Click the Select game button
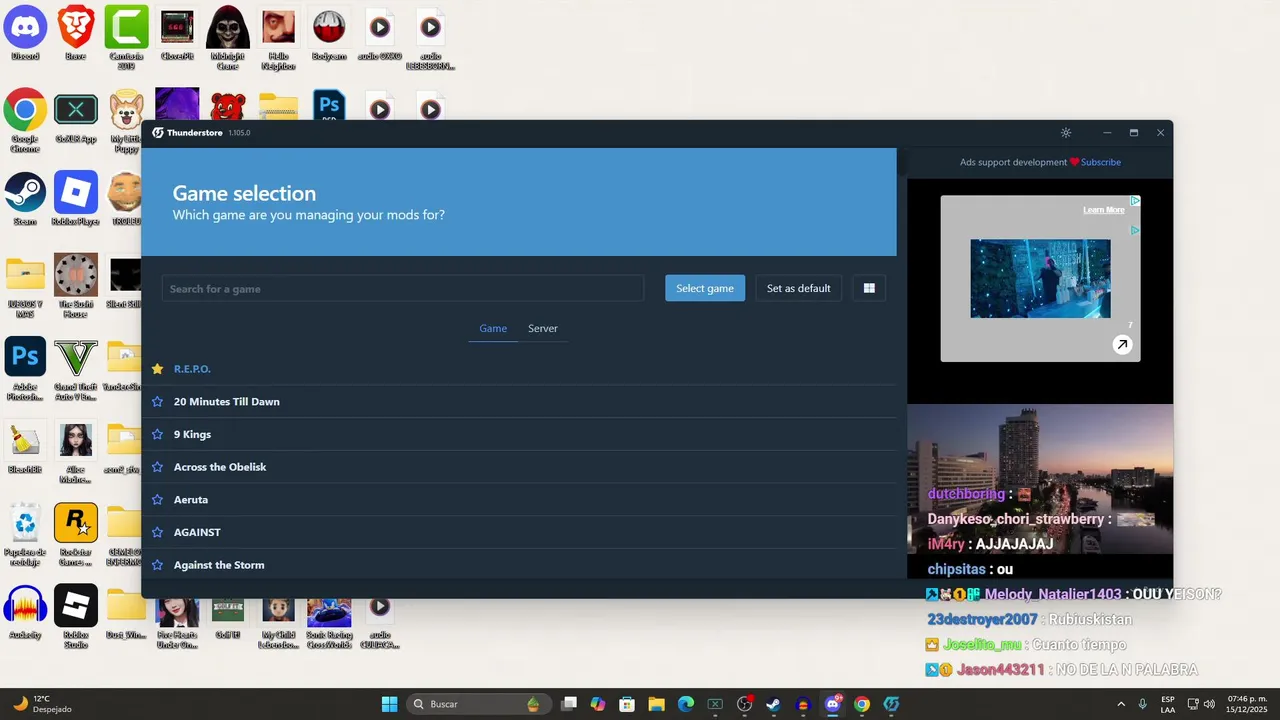The height and width of the screenshot is (720, 1280). click(705, 288)
